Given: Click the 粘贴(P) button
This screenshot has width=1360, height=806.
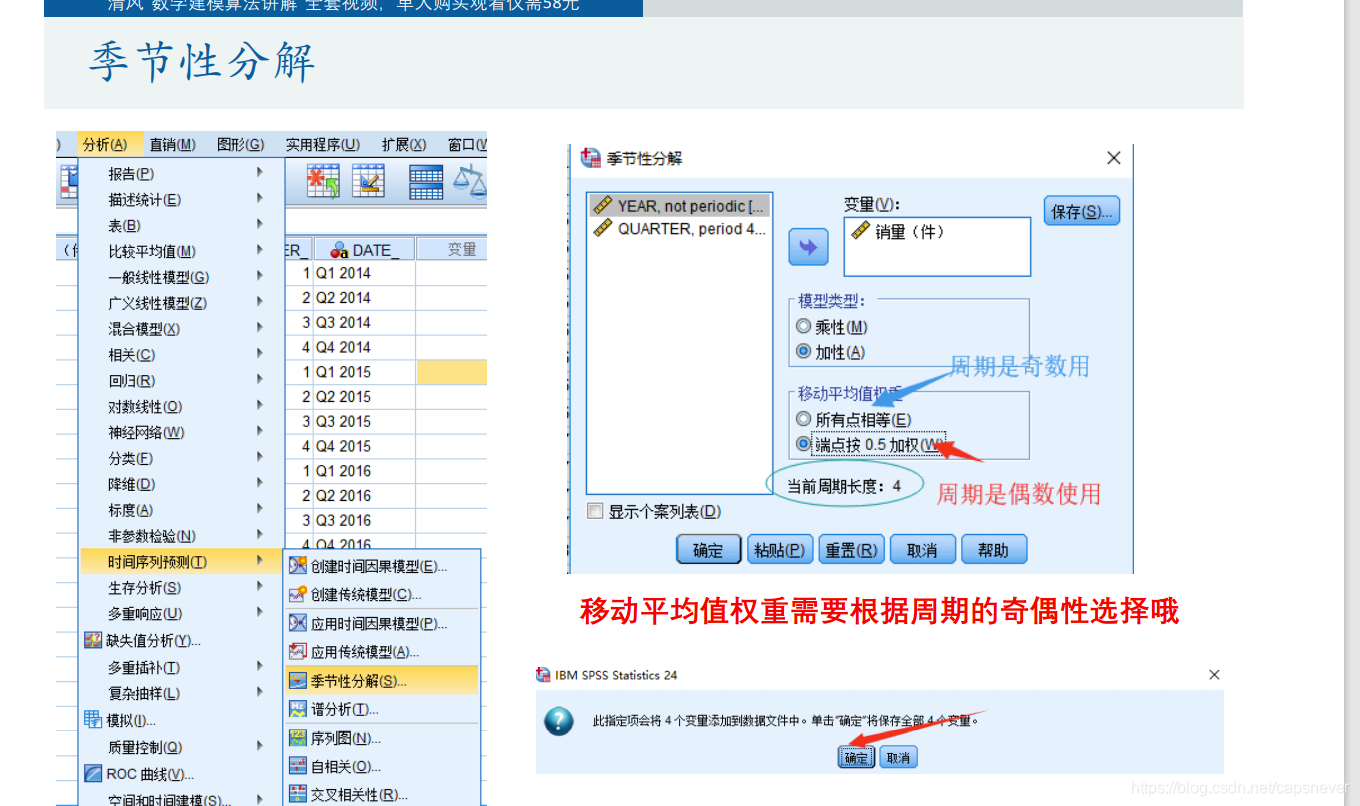Looking at the screenshot, I should 780,550.
